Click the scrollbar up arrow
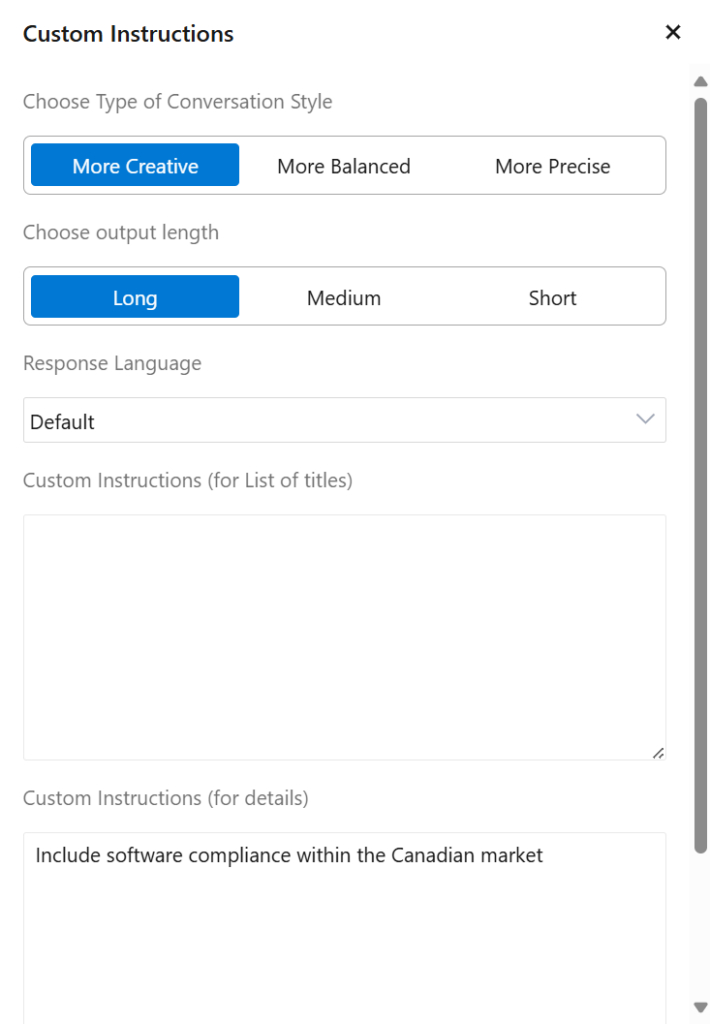Image resolution: width=710 pixels, height=1024 pixels. [701, 80]
